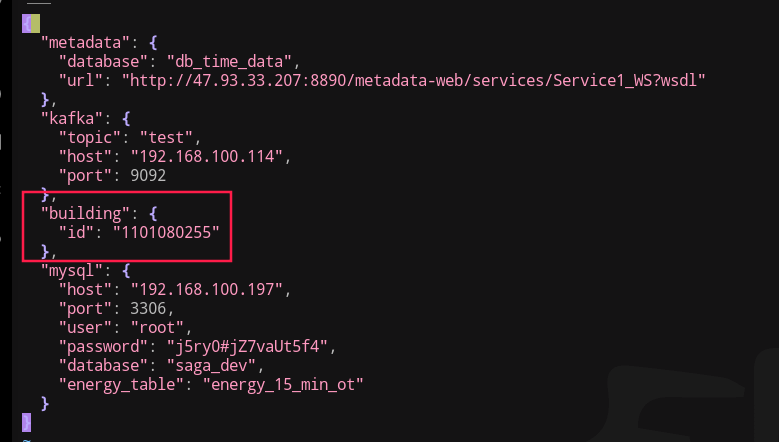This screenshot has width=779, height=442.
Task: Click the "mysql" section key
Action: 68,270
